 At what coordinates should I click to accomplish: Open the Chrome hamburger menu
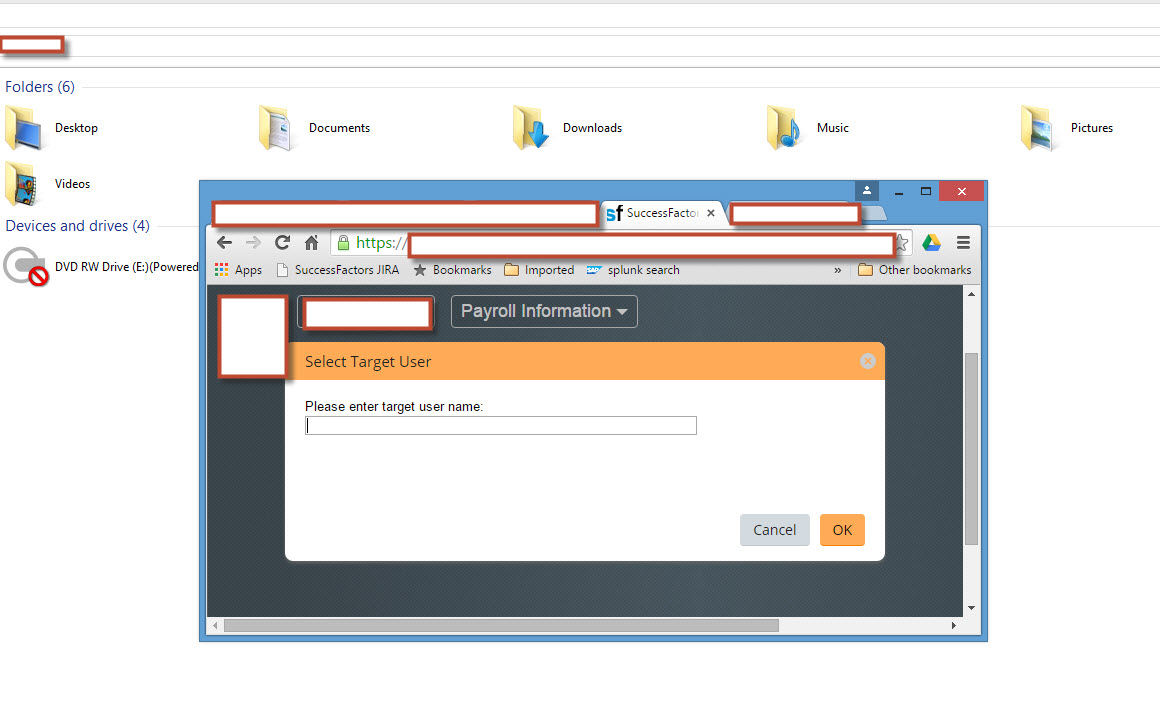point(963,243)
